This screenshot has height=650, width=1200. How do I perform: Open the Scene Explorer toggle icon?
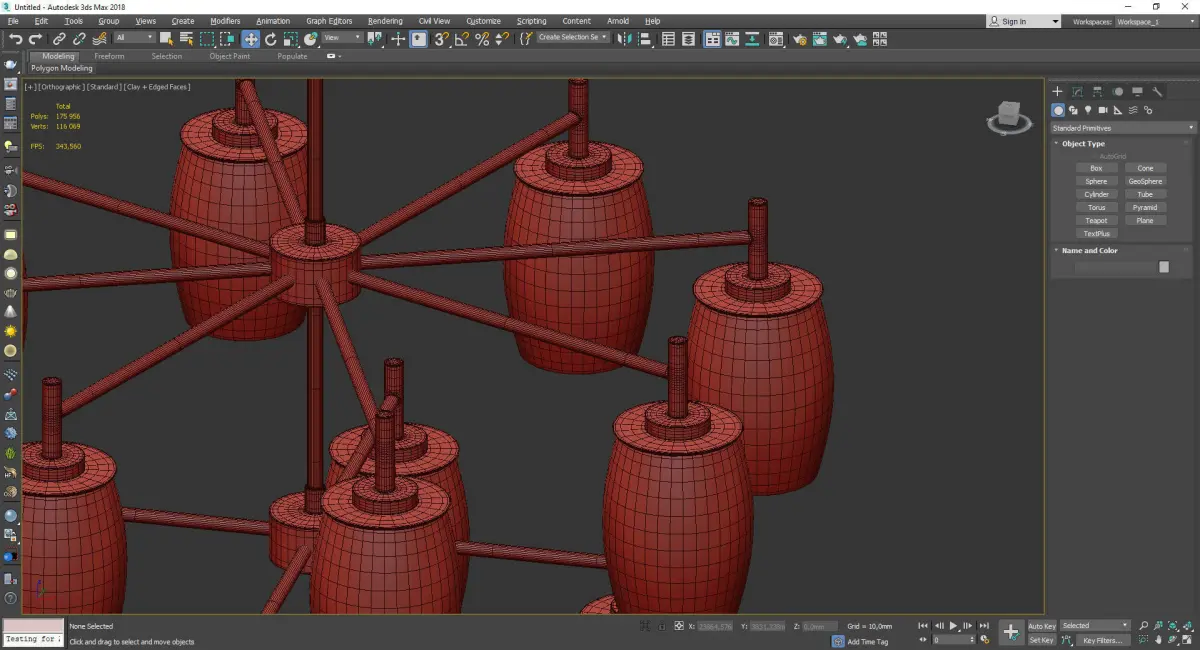(668, 39)
